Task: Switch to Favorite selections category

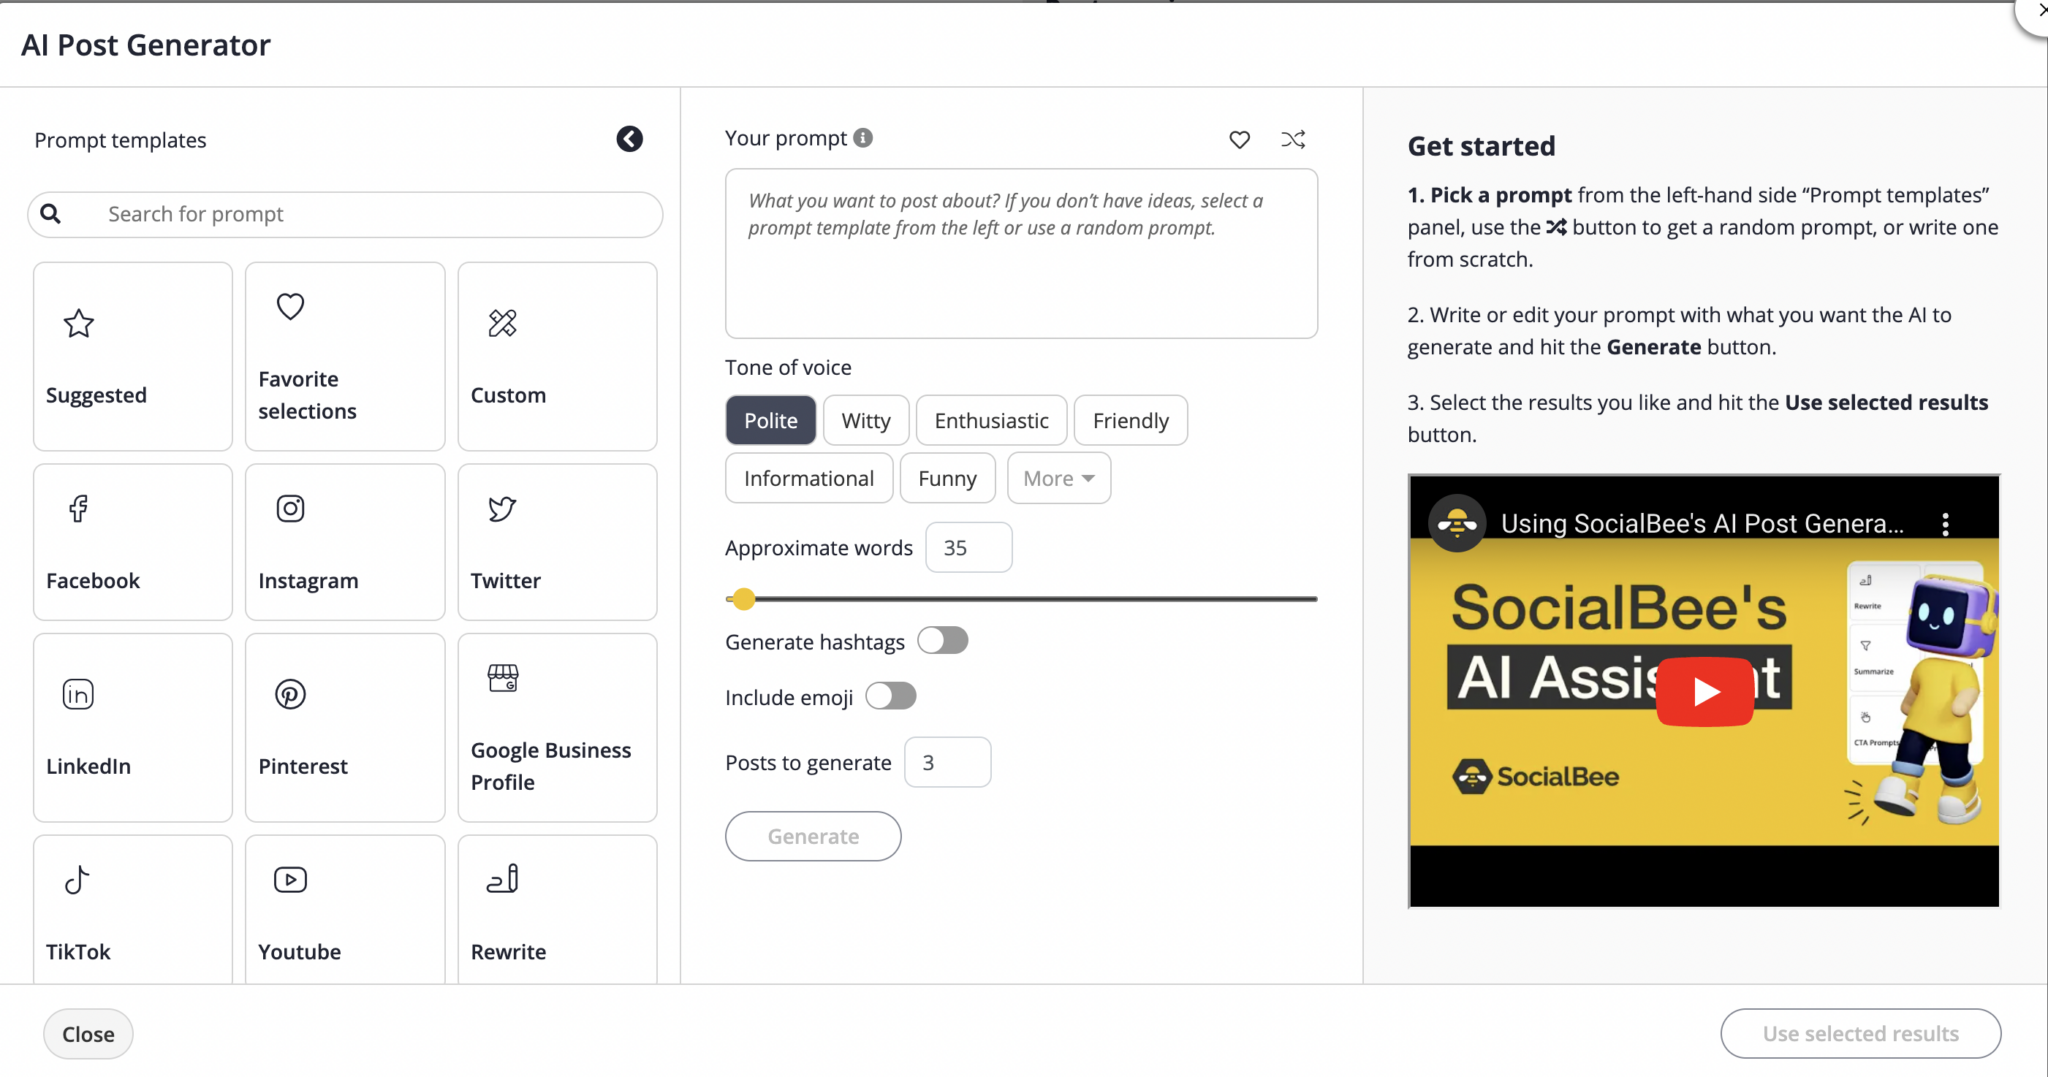Action: click(x=344, y=355)
